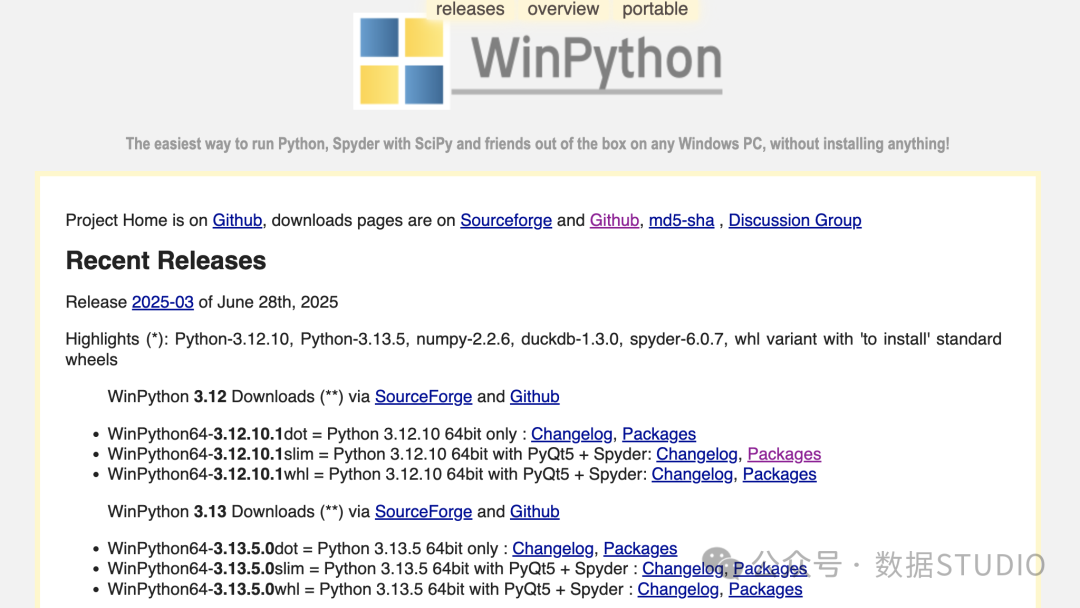
Task: Open the visited Github downloads link
Action: click(614, 220)
